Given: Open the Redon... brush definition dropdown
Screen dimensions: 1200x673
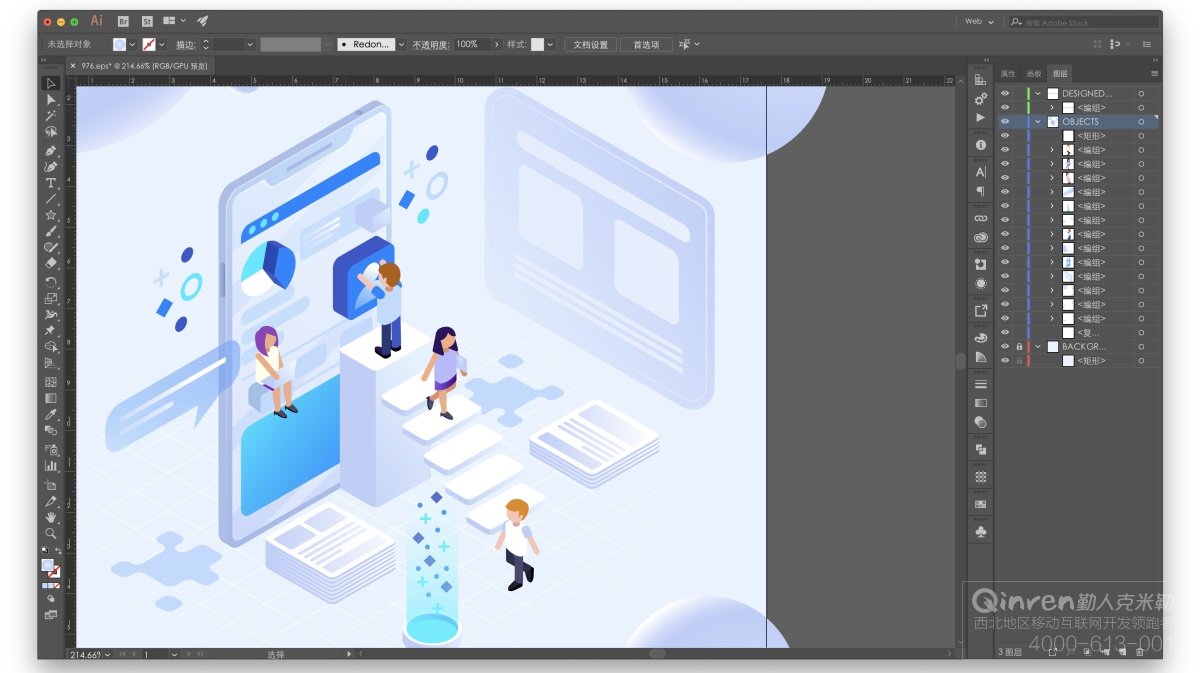Looking at the screenshot, I should 401,45.
